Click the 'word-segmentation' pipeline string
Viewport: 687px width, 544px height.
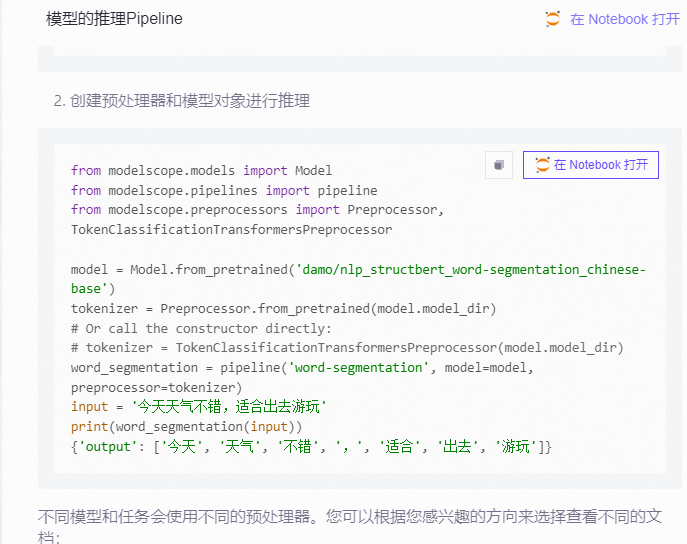coord(358,367)
